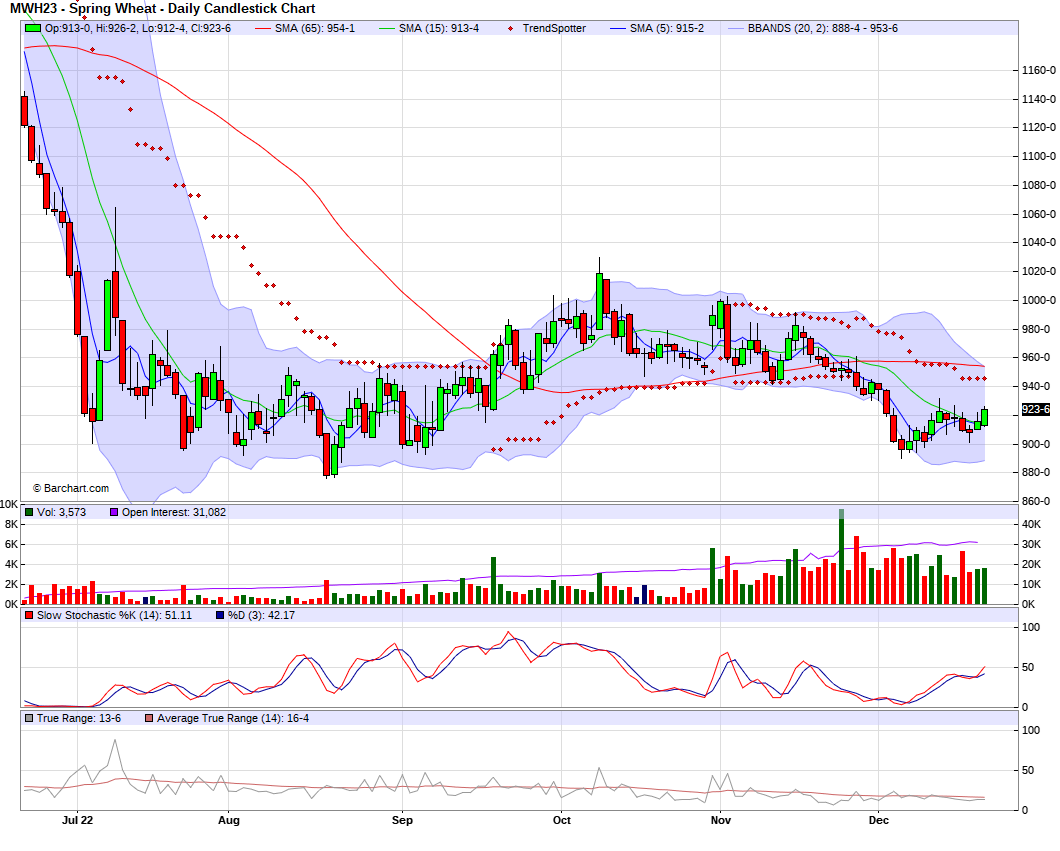Click the "Dec" date axis label
Screen dimensions: 1060x851
click(x=879, y=820)
